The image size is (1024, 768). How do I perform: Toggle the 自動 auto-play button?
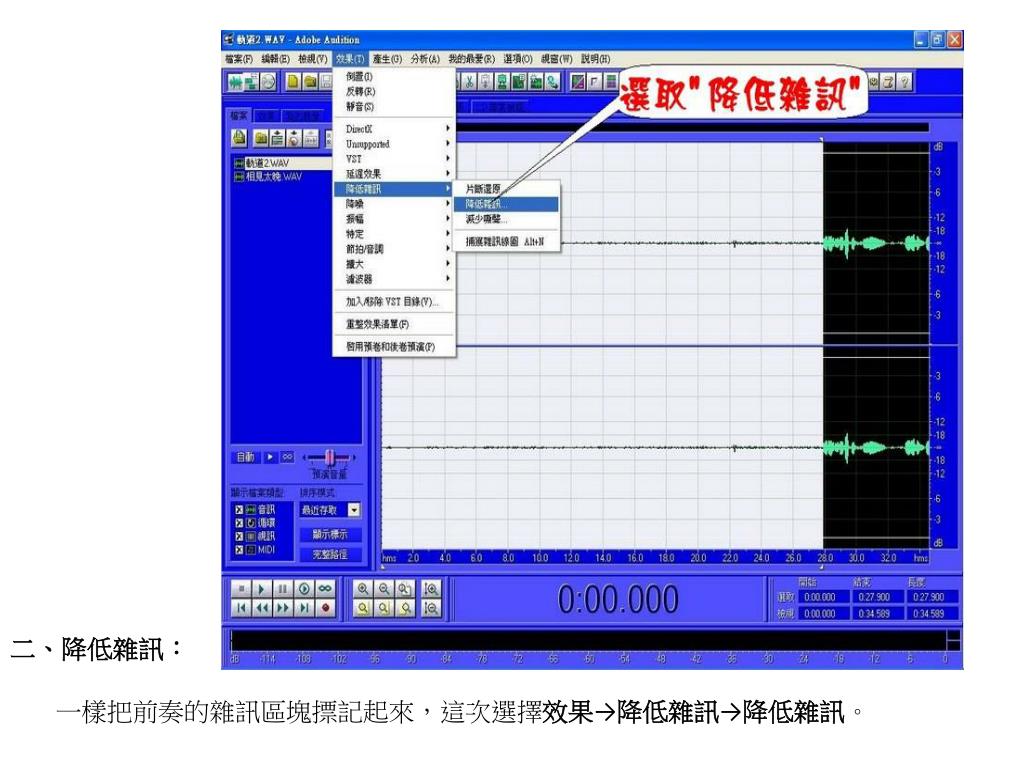coord(246,457)
